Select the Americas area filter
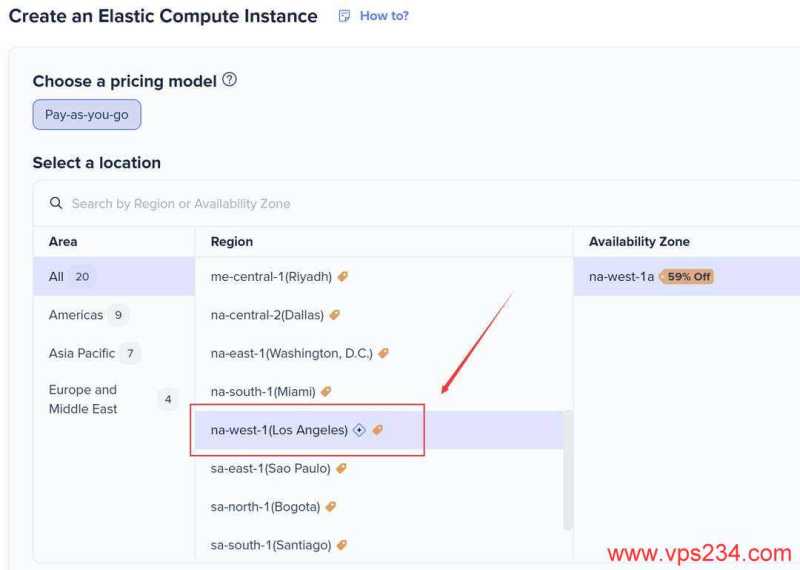 click(x=76, y=315)
